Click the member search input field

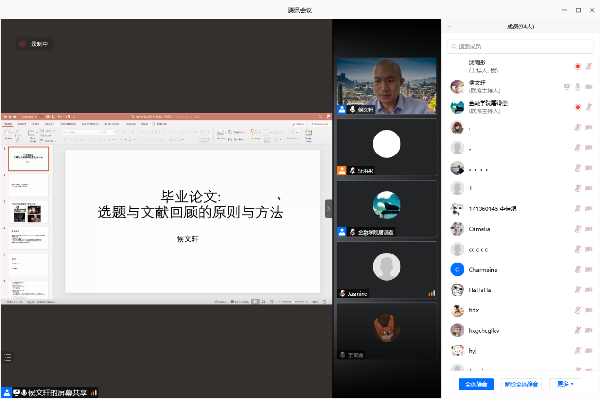tap(520, 46)
